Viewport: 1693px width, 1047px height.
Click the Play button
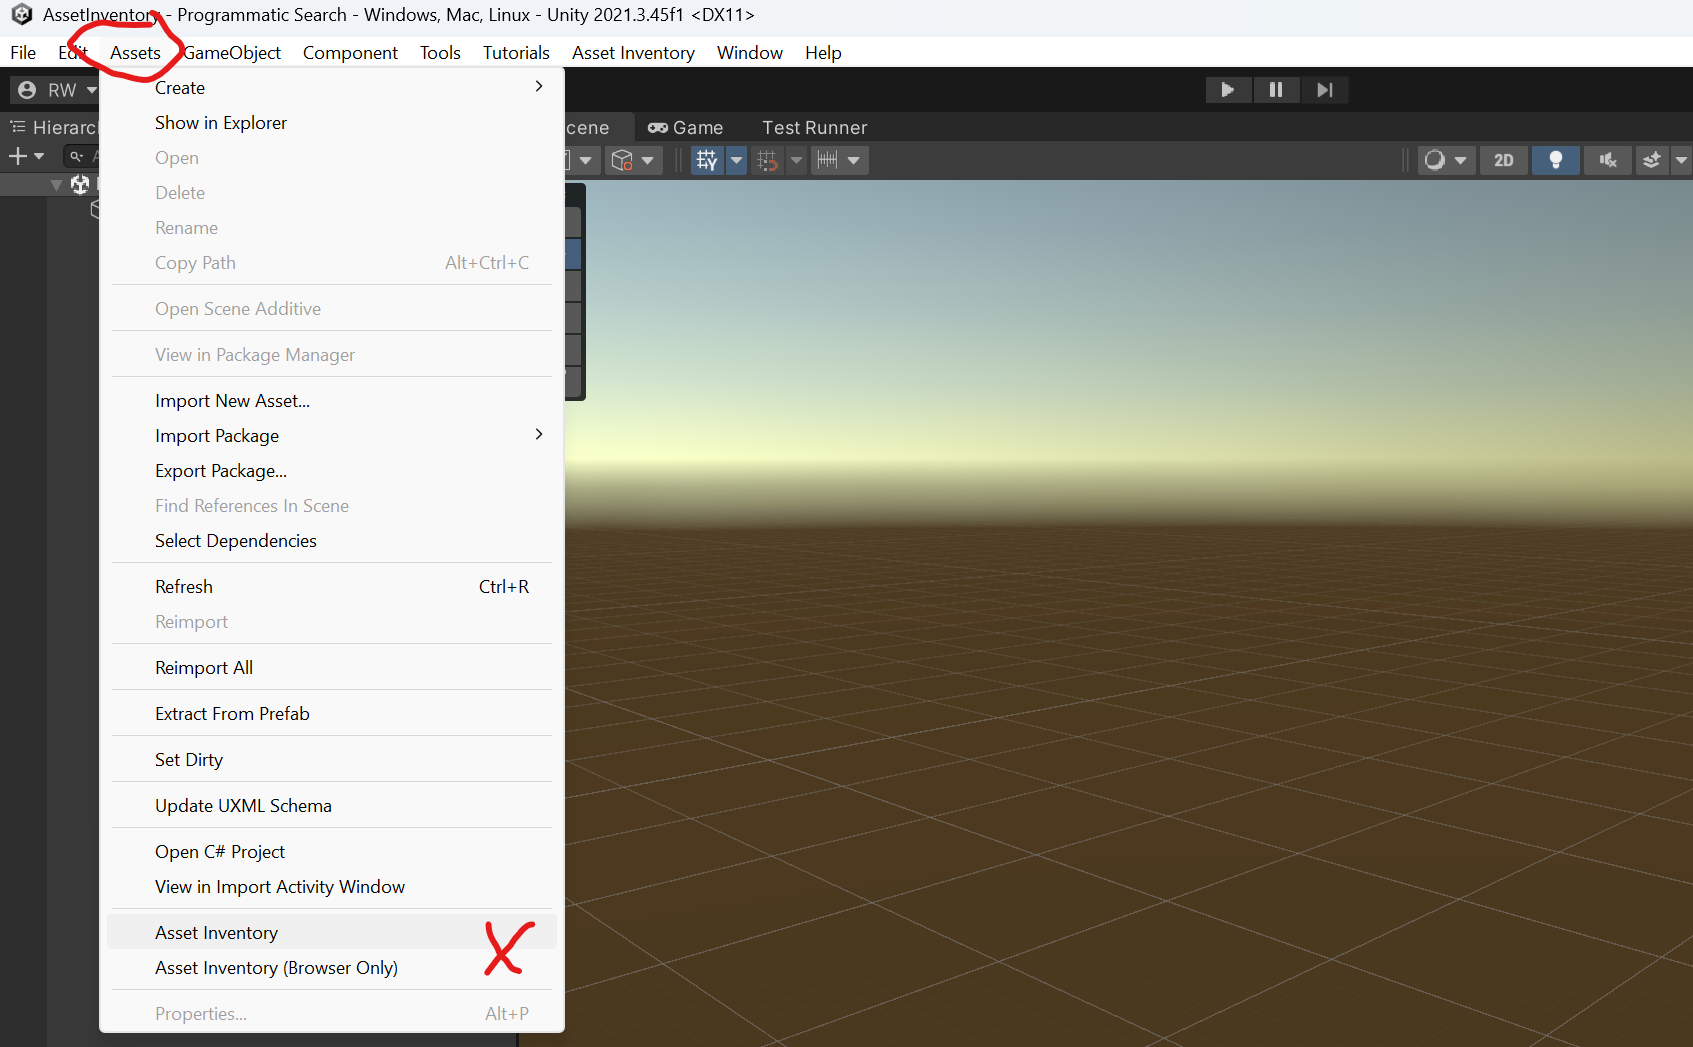(1228, 90)
